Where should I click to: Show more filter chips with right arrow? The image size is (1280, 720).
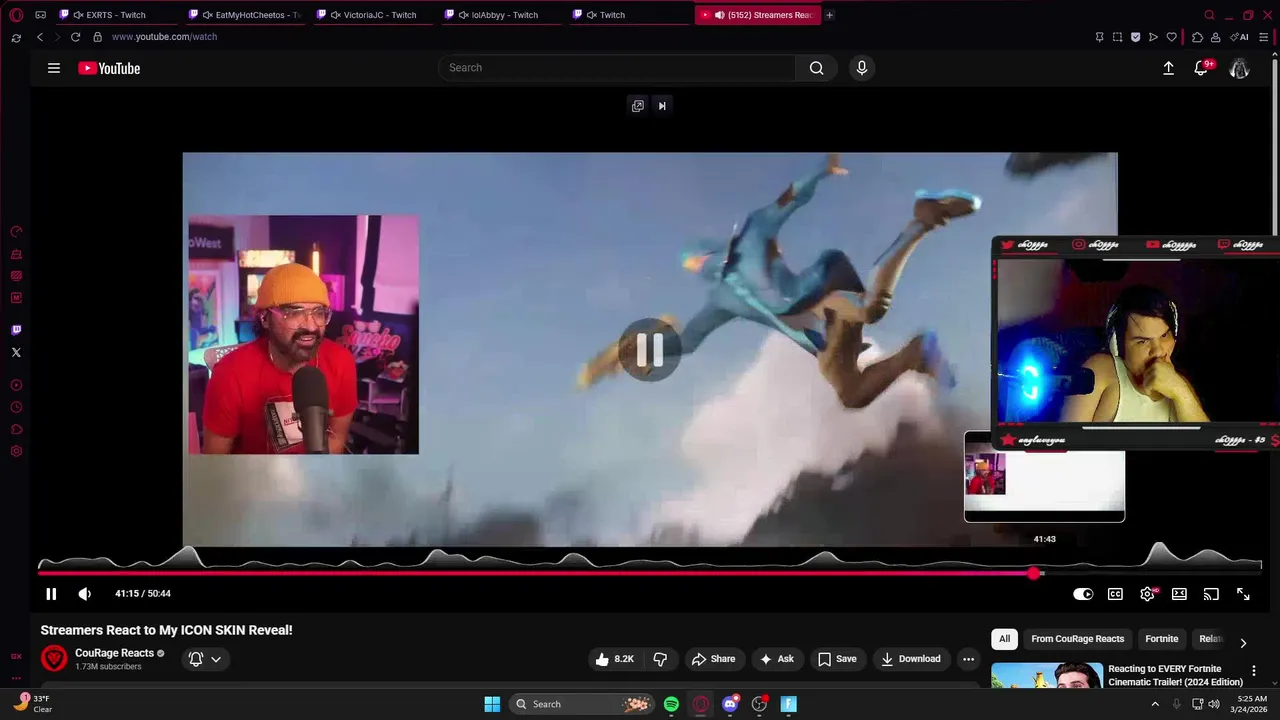1243,643
